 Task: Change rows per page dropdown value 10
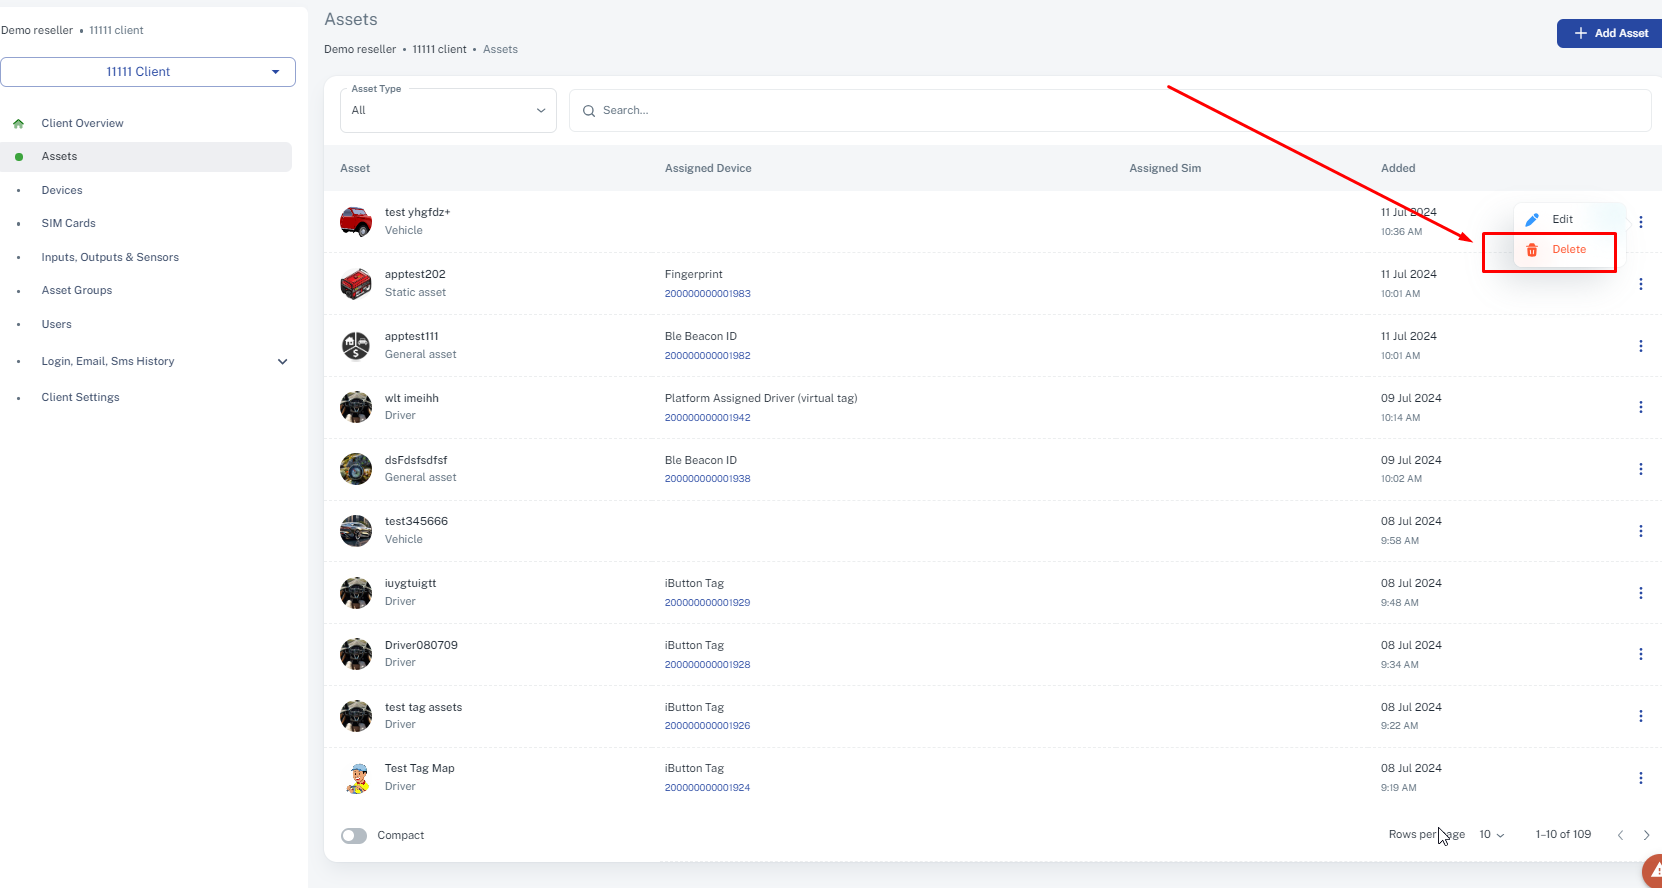[x=1492, y=835]
